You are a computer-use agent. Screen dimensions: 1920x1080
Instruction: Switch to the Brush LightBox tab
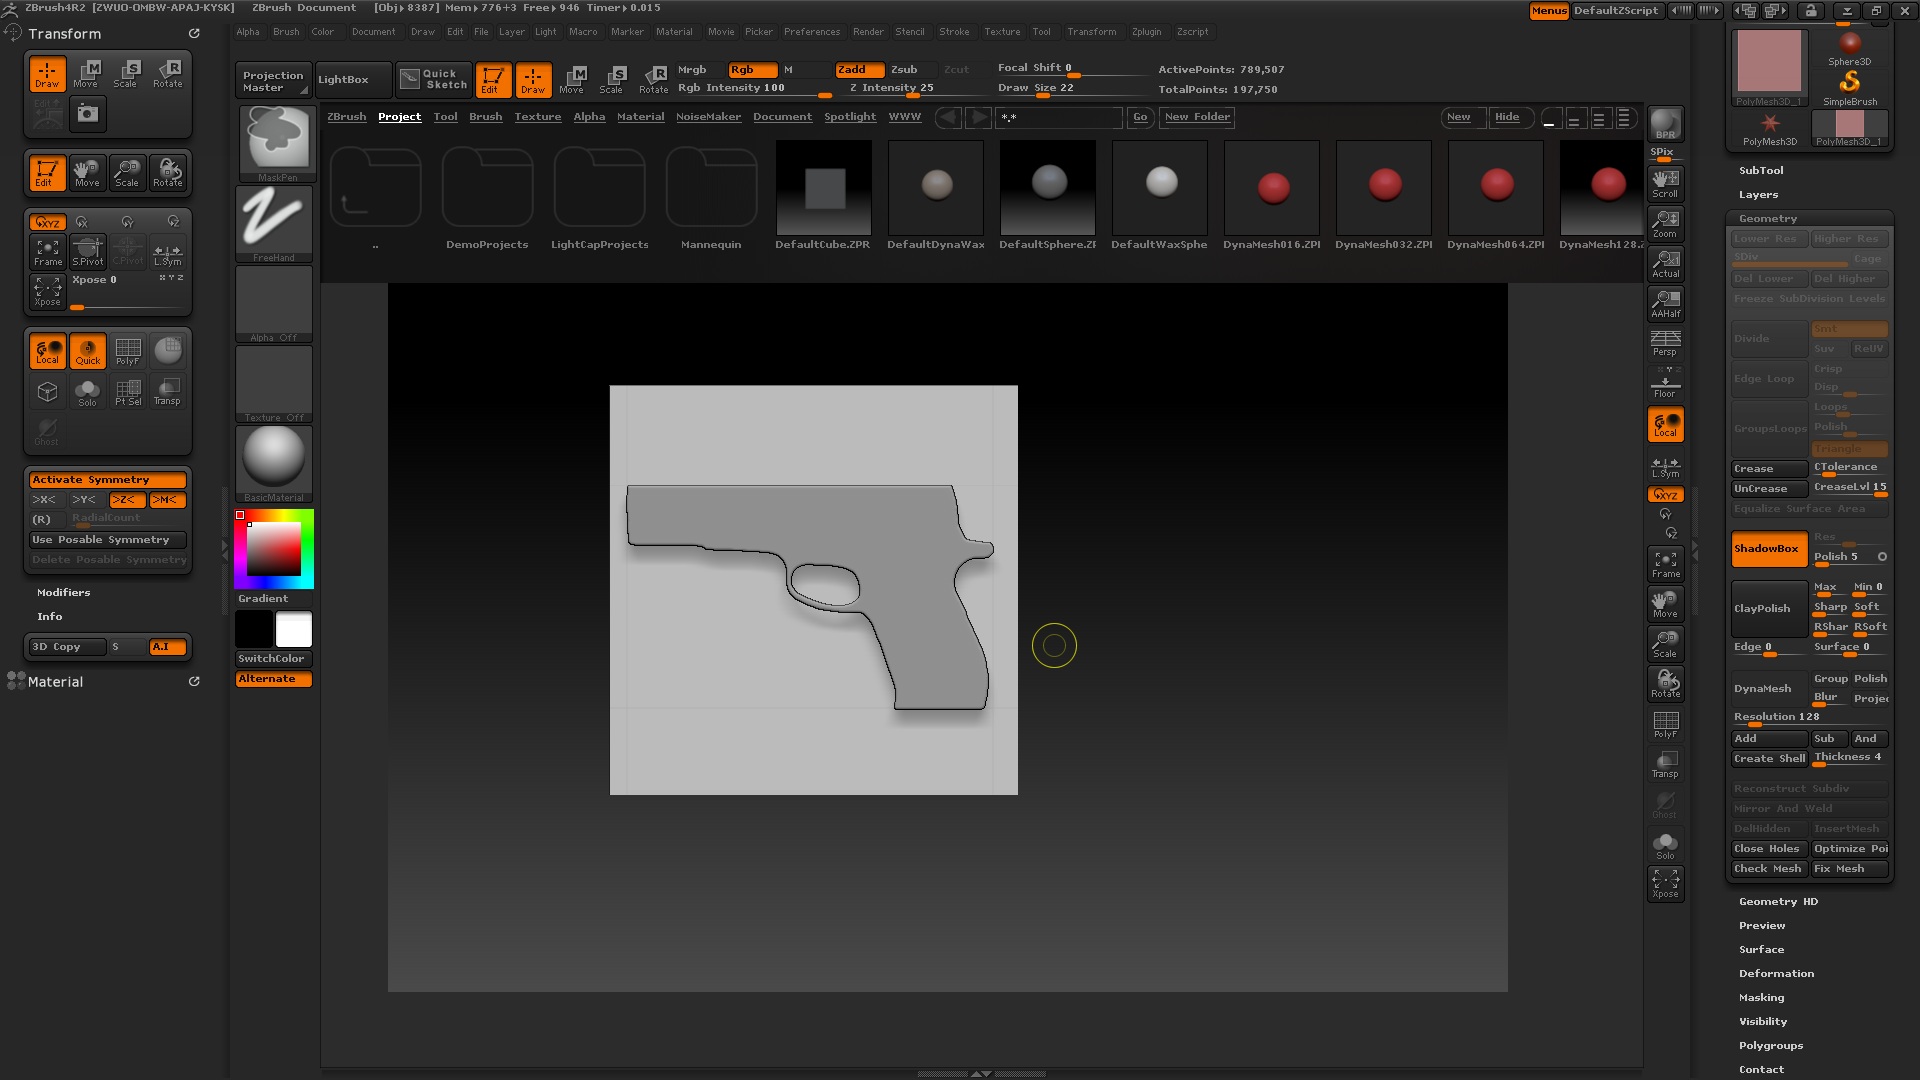point(485,117)
